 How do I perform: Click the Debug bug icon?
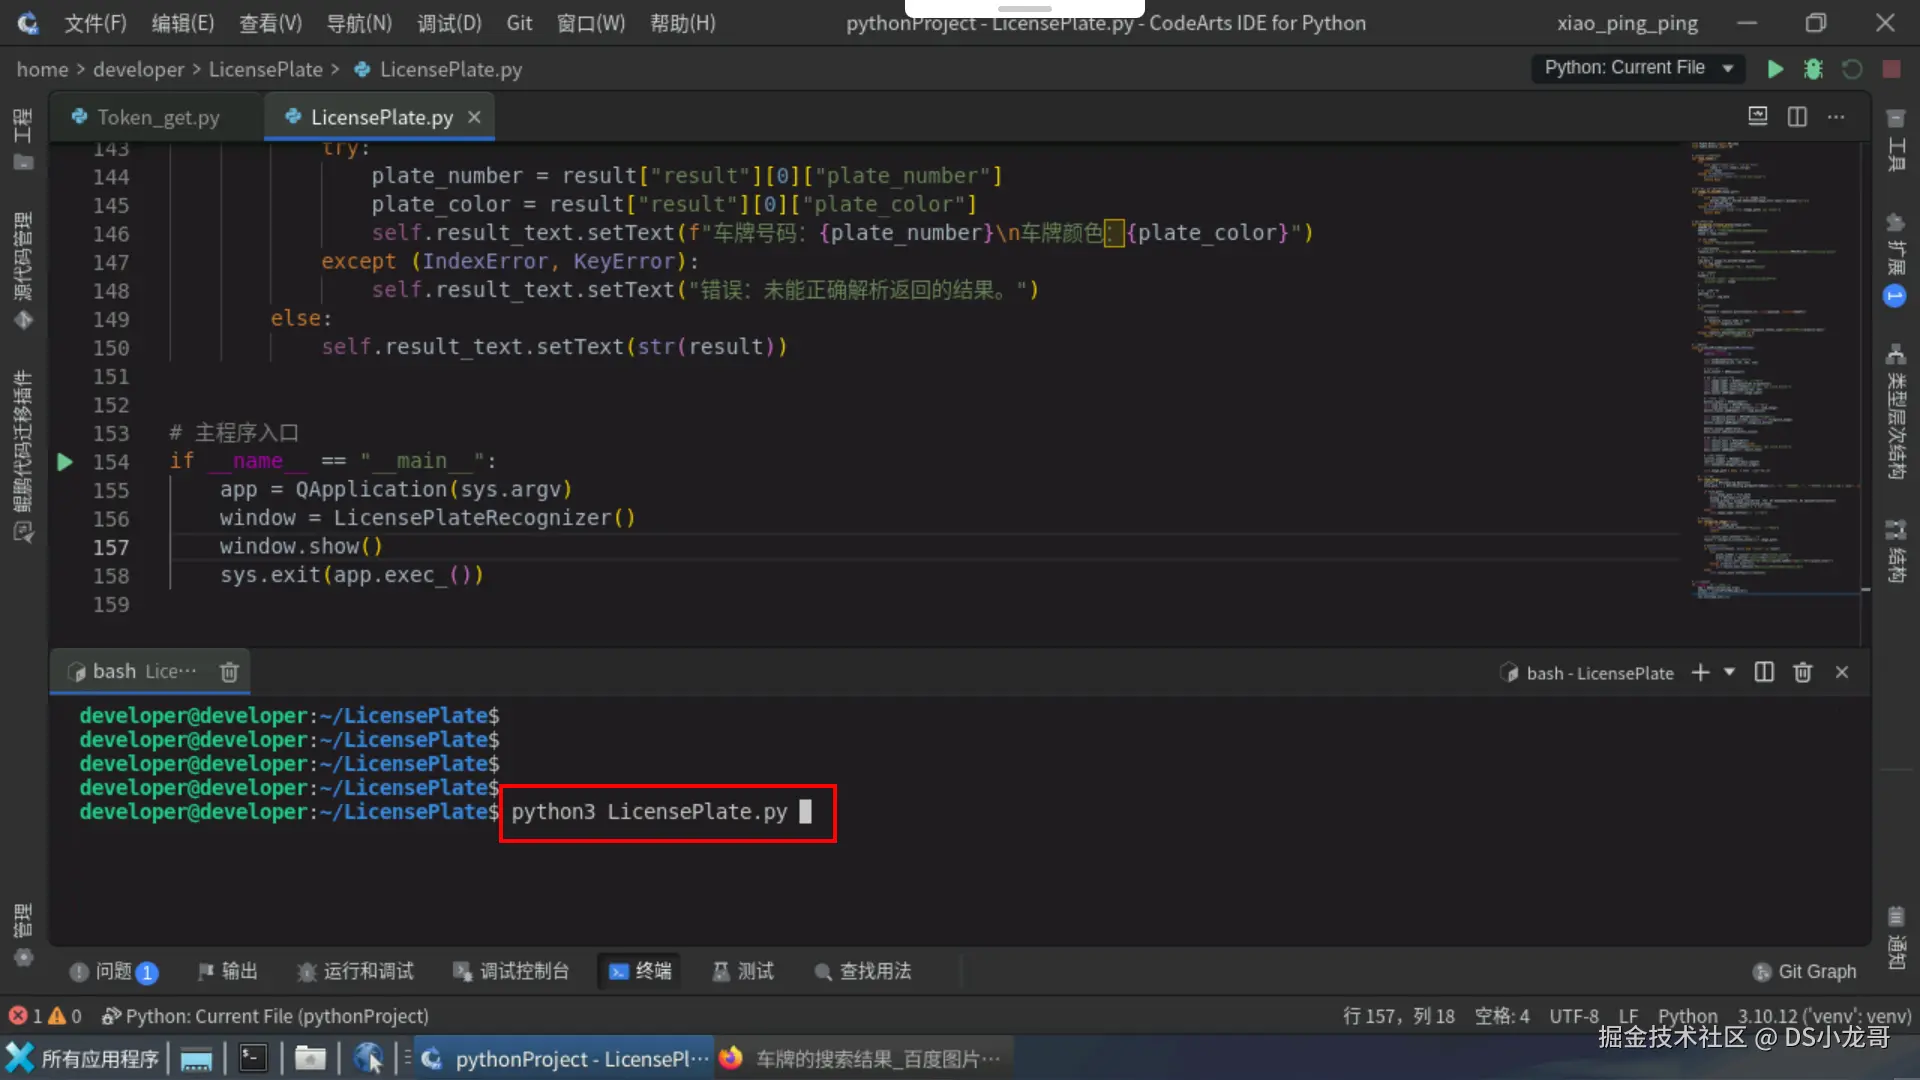tap(1813, 69)
